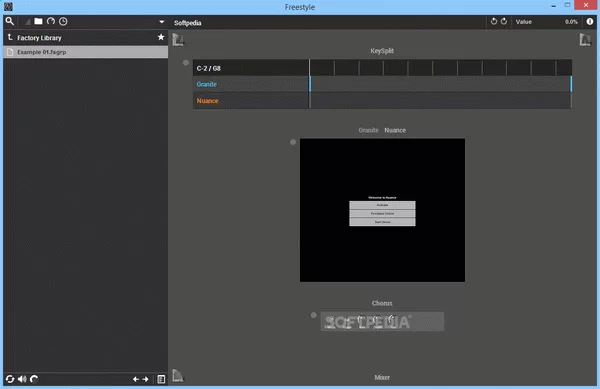Viewport: 600px width, 389px height.
Task: Click the Value label in the top bar
Action: click(x=523, y=22)
